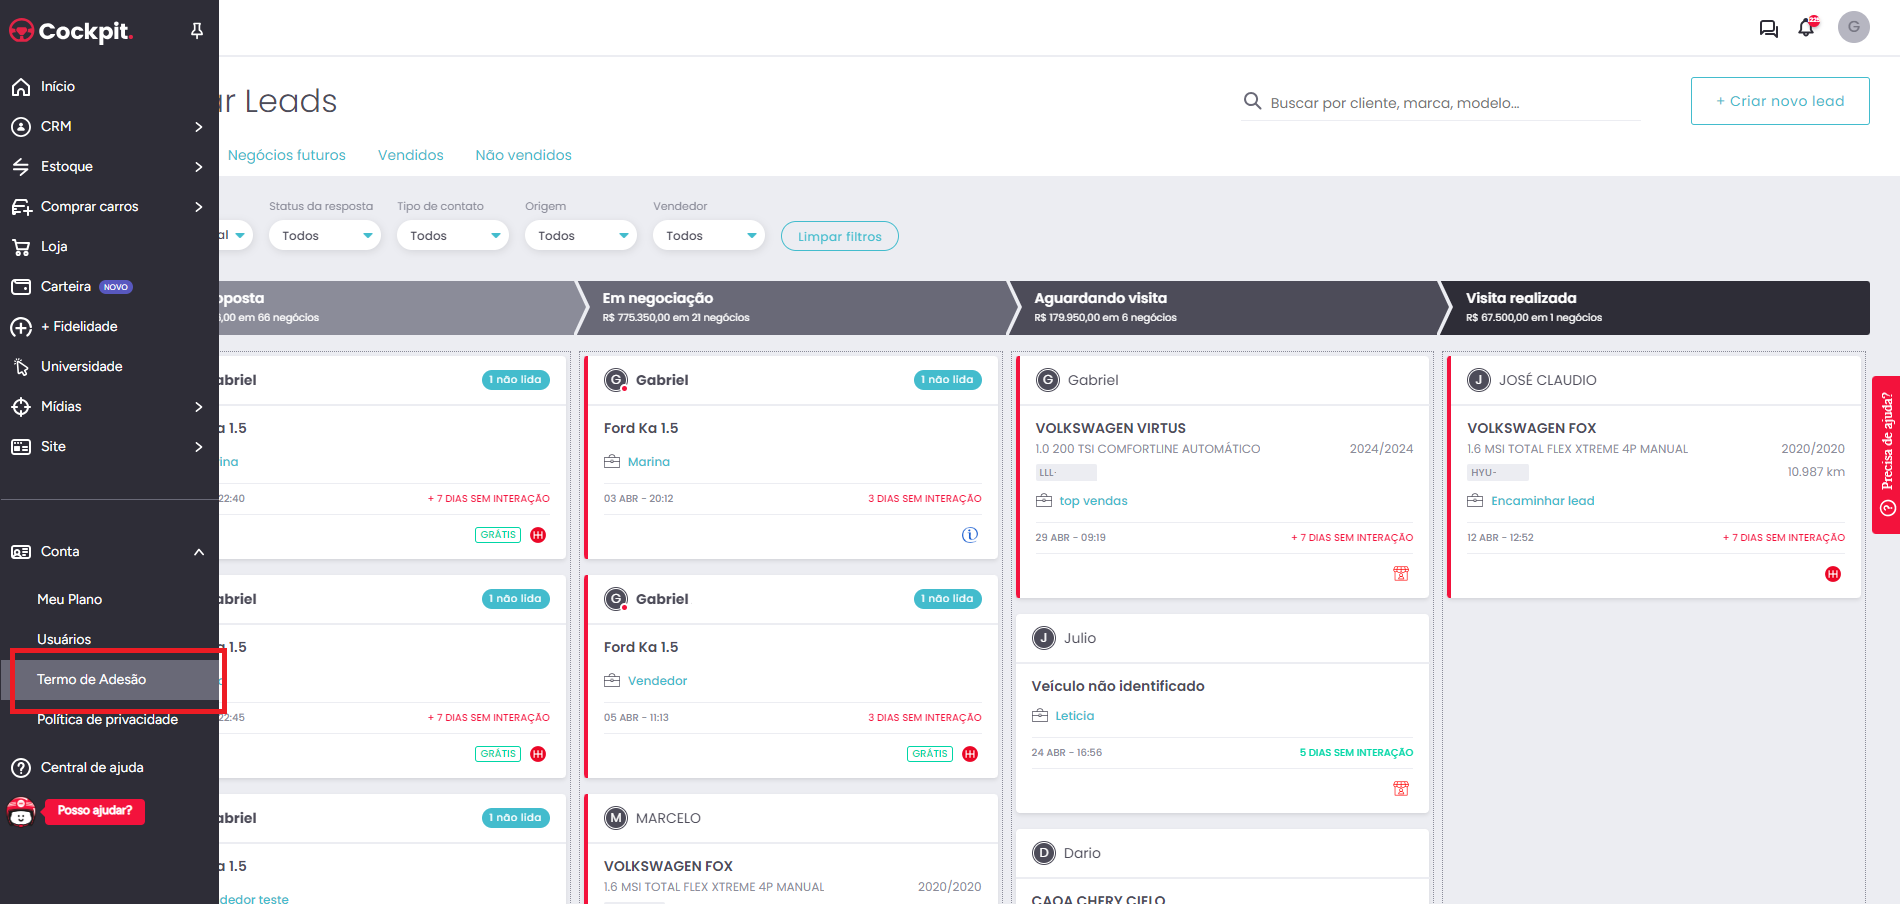Expand the Comprar carros chevron
Screen dimensions: 1900x904
(199, 207)
